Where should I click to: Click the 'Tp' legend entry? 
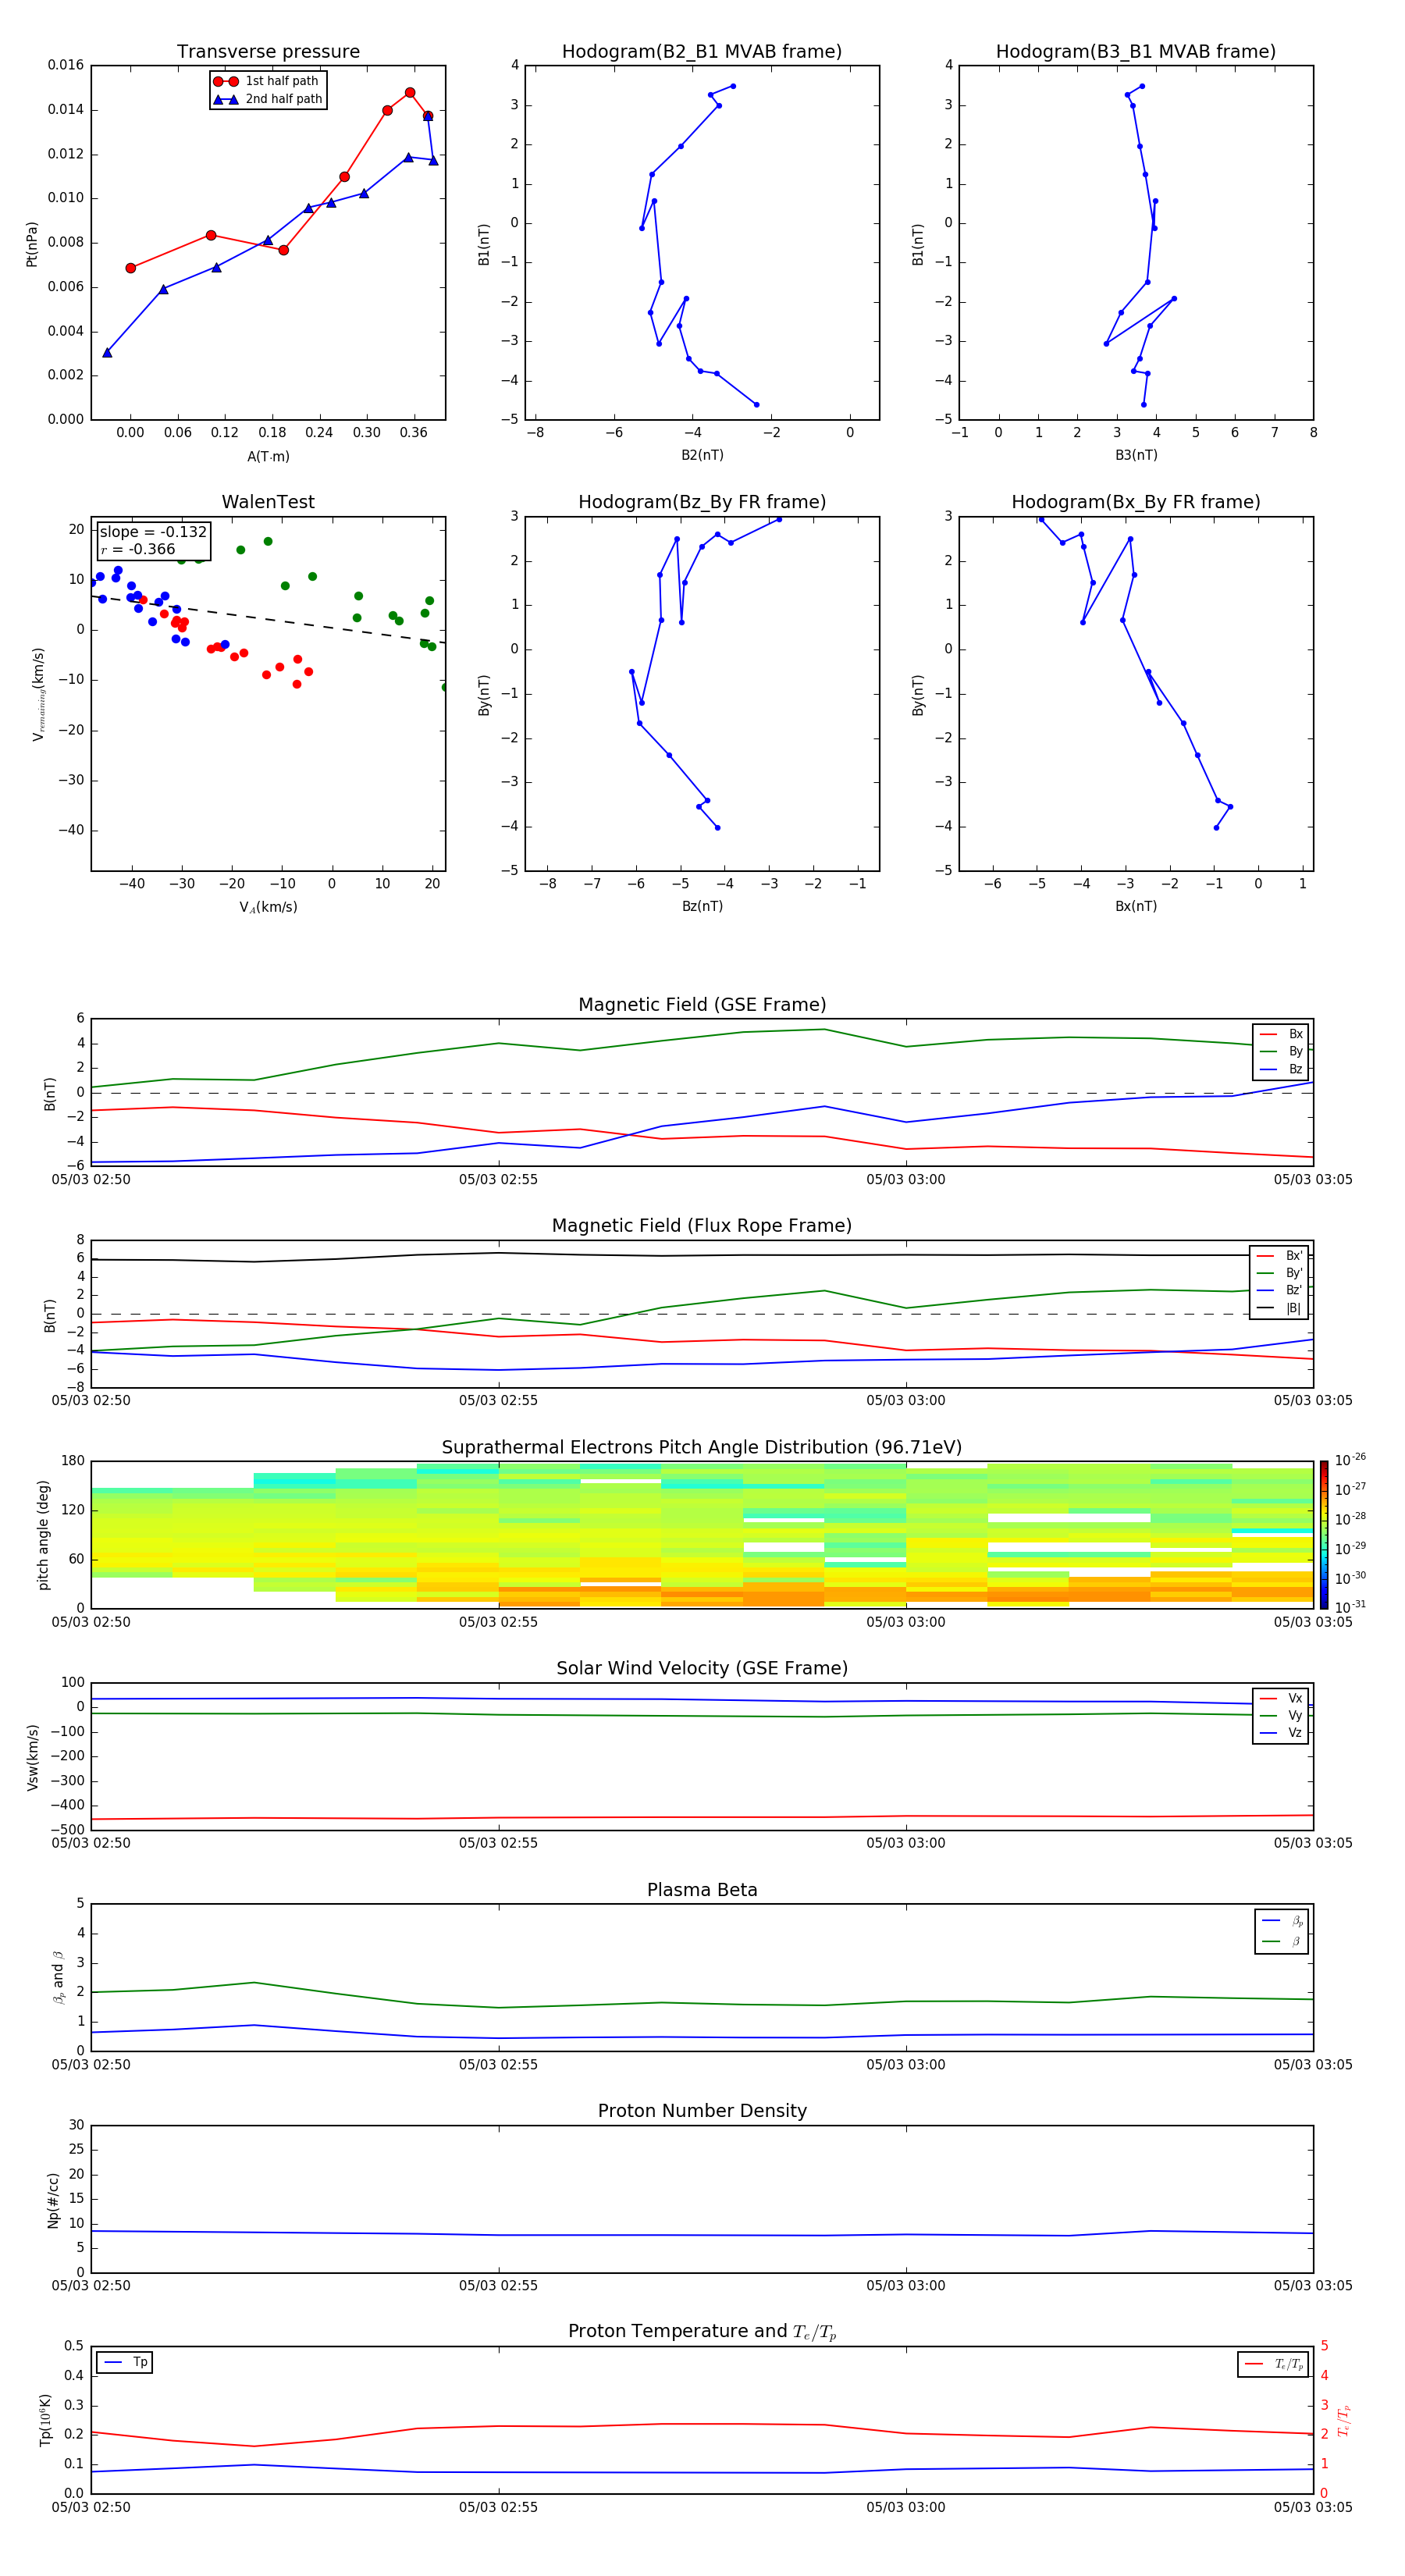pos(125,2362)
